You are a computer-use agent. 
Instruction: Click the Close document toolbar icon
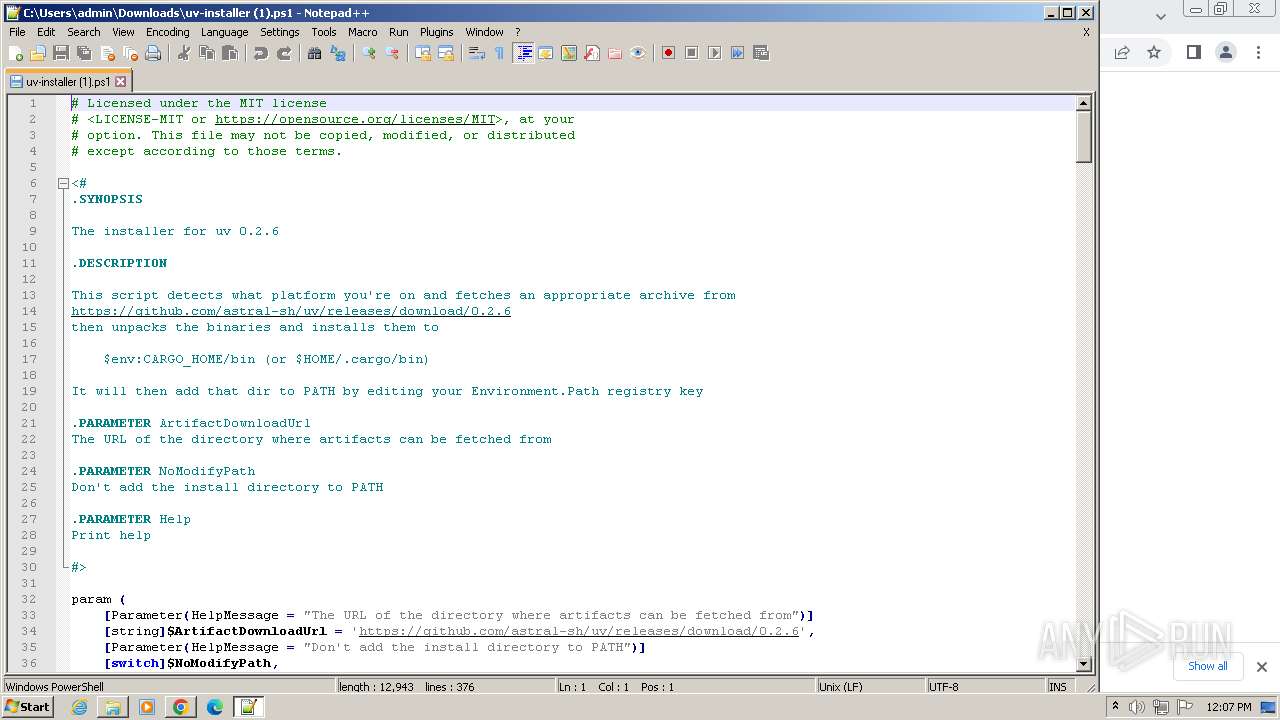[x=107, y=53]
